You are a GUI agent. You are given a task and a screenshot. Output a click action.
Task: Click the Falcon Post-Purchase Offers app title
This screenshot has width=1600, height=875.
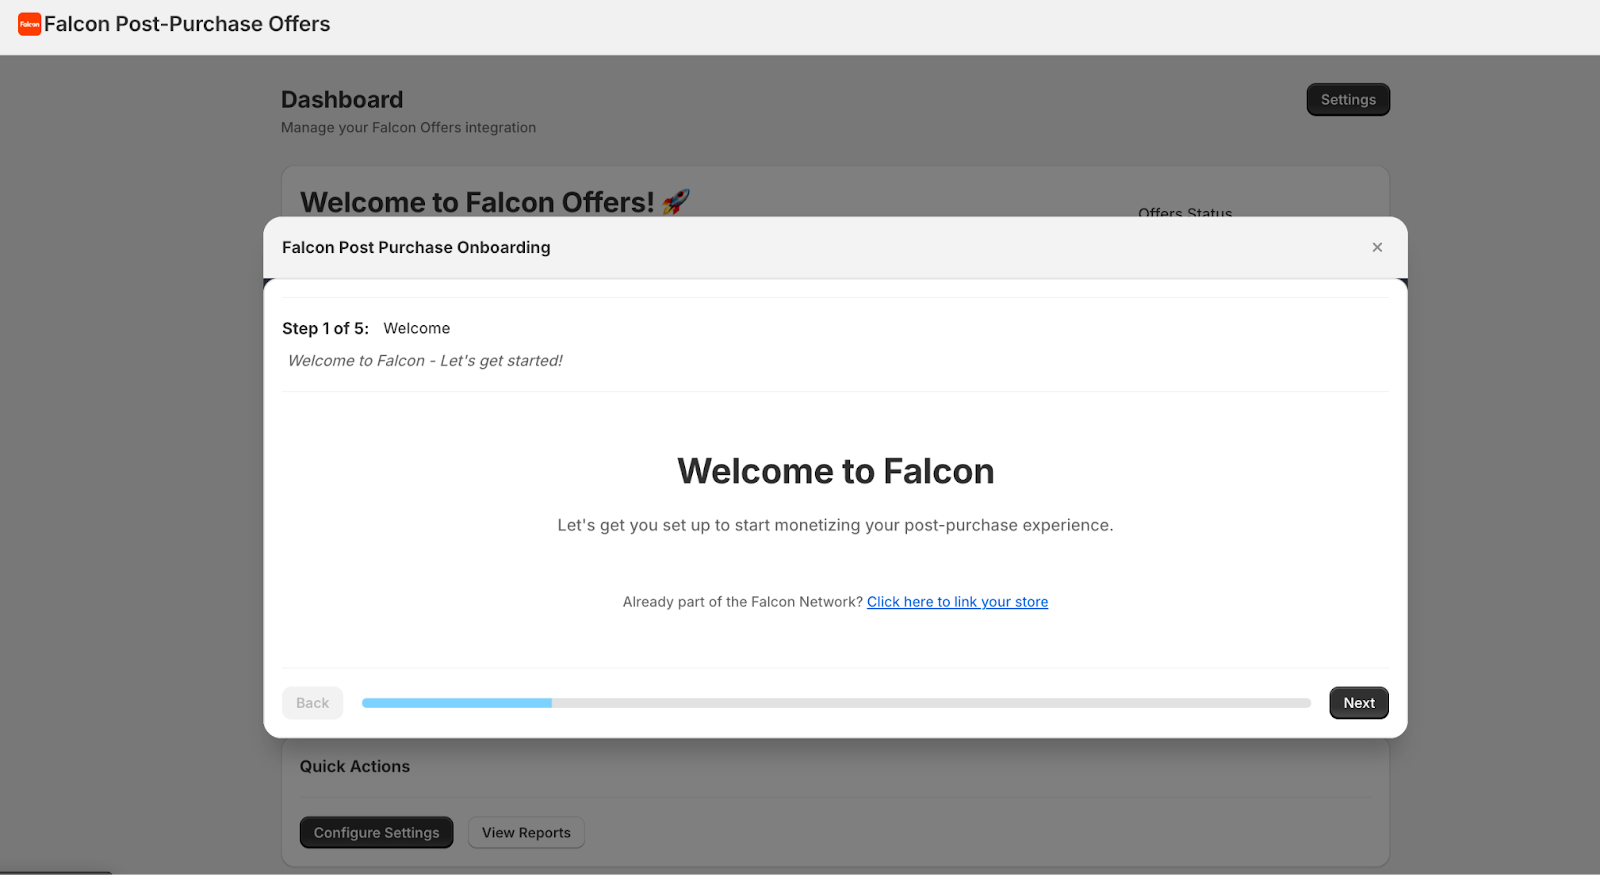[187, 24]
